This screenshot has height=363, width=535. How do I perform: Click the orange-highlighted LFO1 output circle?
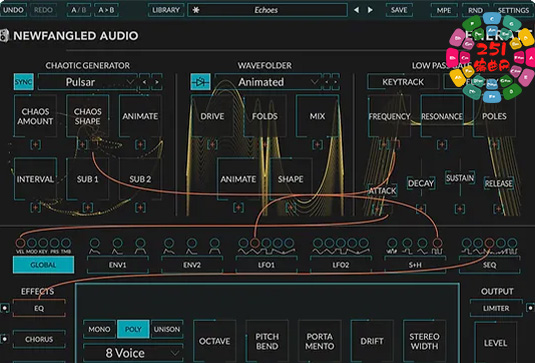[255, 243]
